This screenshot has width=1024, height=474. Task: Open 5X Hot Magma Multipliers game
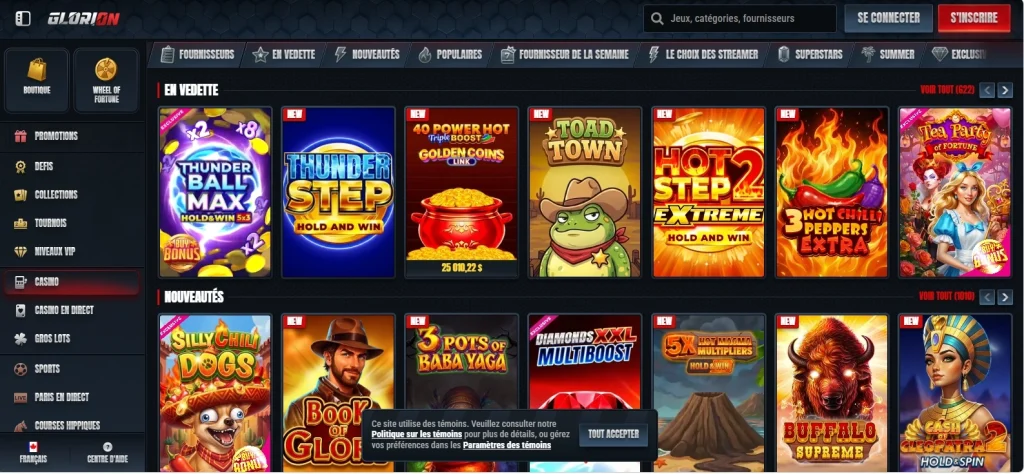click(x=709, y=393)
